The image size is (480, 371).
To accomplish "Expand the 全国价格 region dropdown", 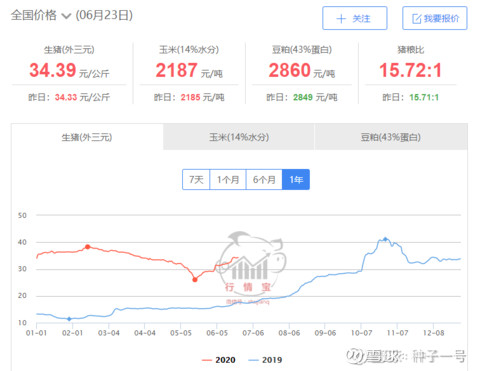I will pyautogui.click(x=41, y=15).
